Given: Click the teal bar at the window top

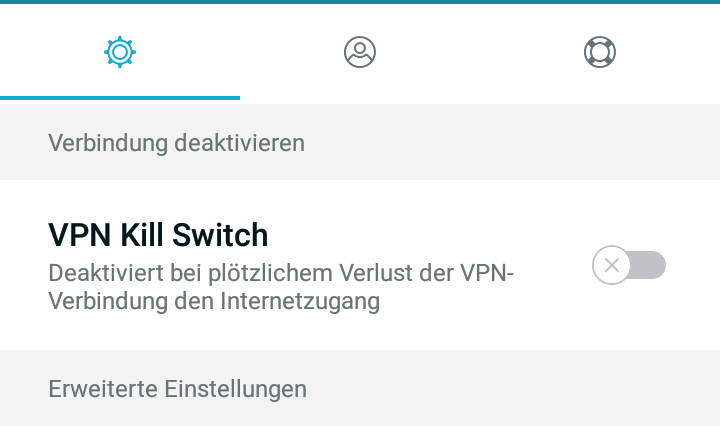Looking at the screenshot, I should [360, 2].
